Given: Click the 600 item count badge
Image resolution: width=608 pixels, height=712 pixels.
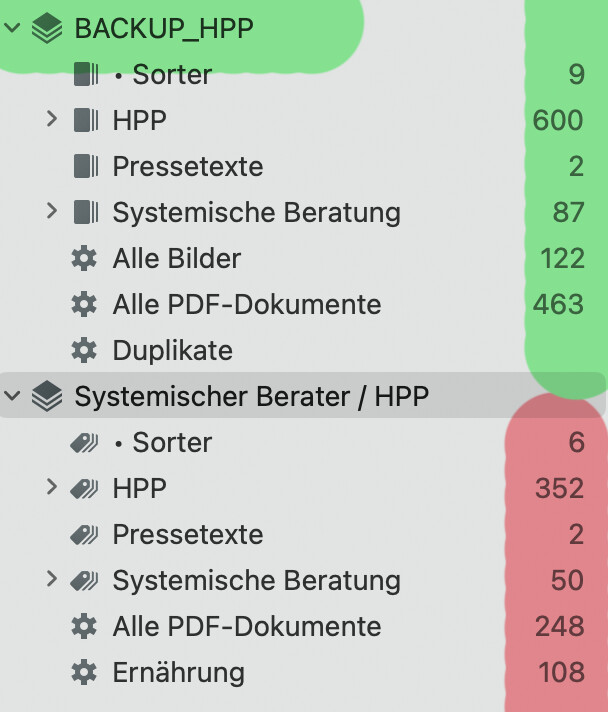Looking at the screenshot, I should pyautogui.click(x=558, y=121).
